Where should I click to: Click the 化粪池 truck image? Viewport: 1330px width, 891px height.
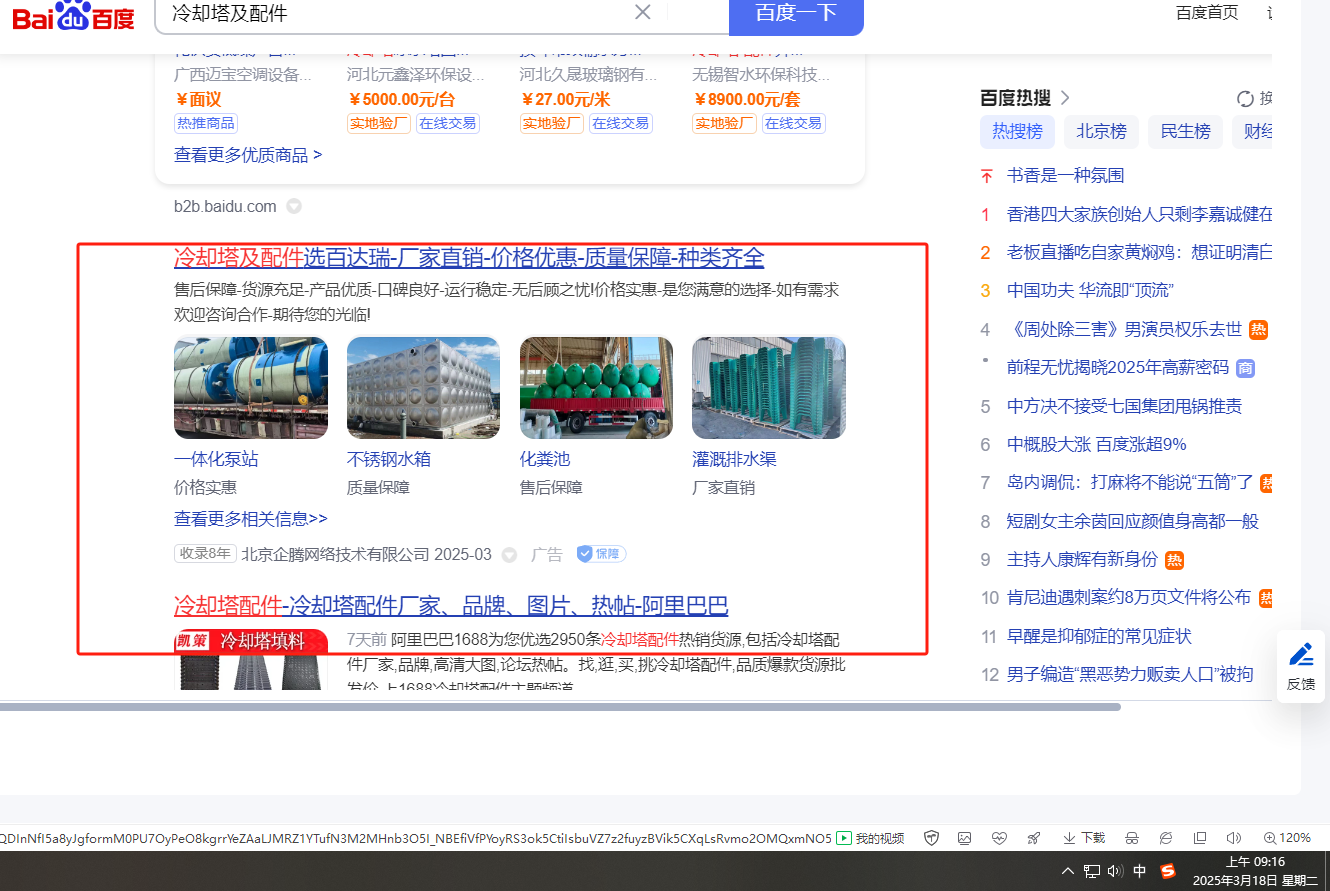click(597, 388)
